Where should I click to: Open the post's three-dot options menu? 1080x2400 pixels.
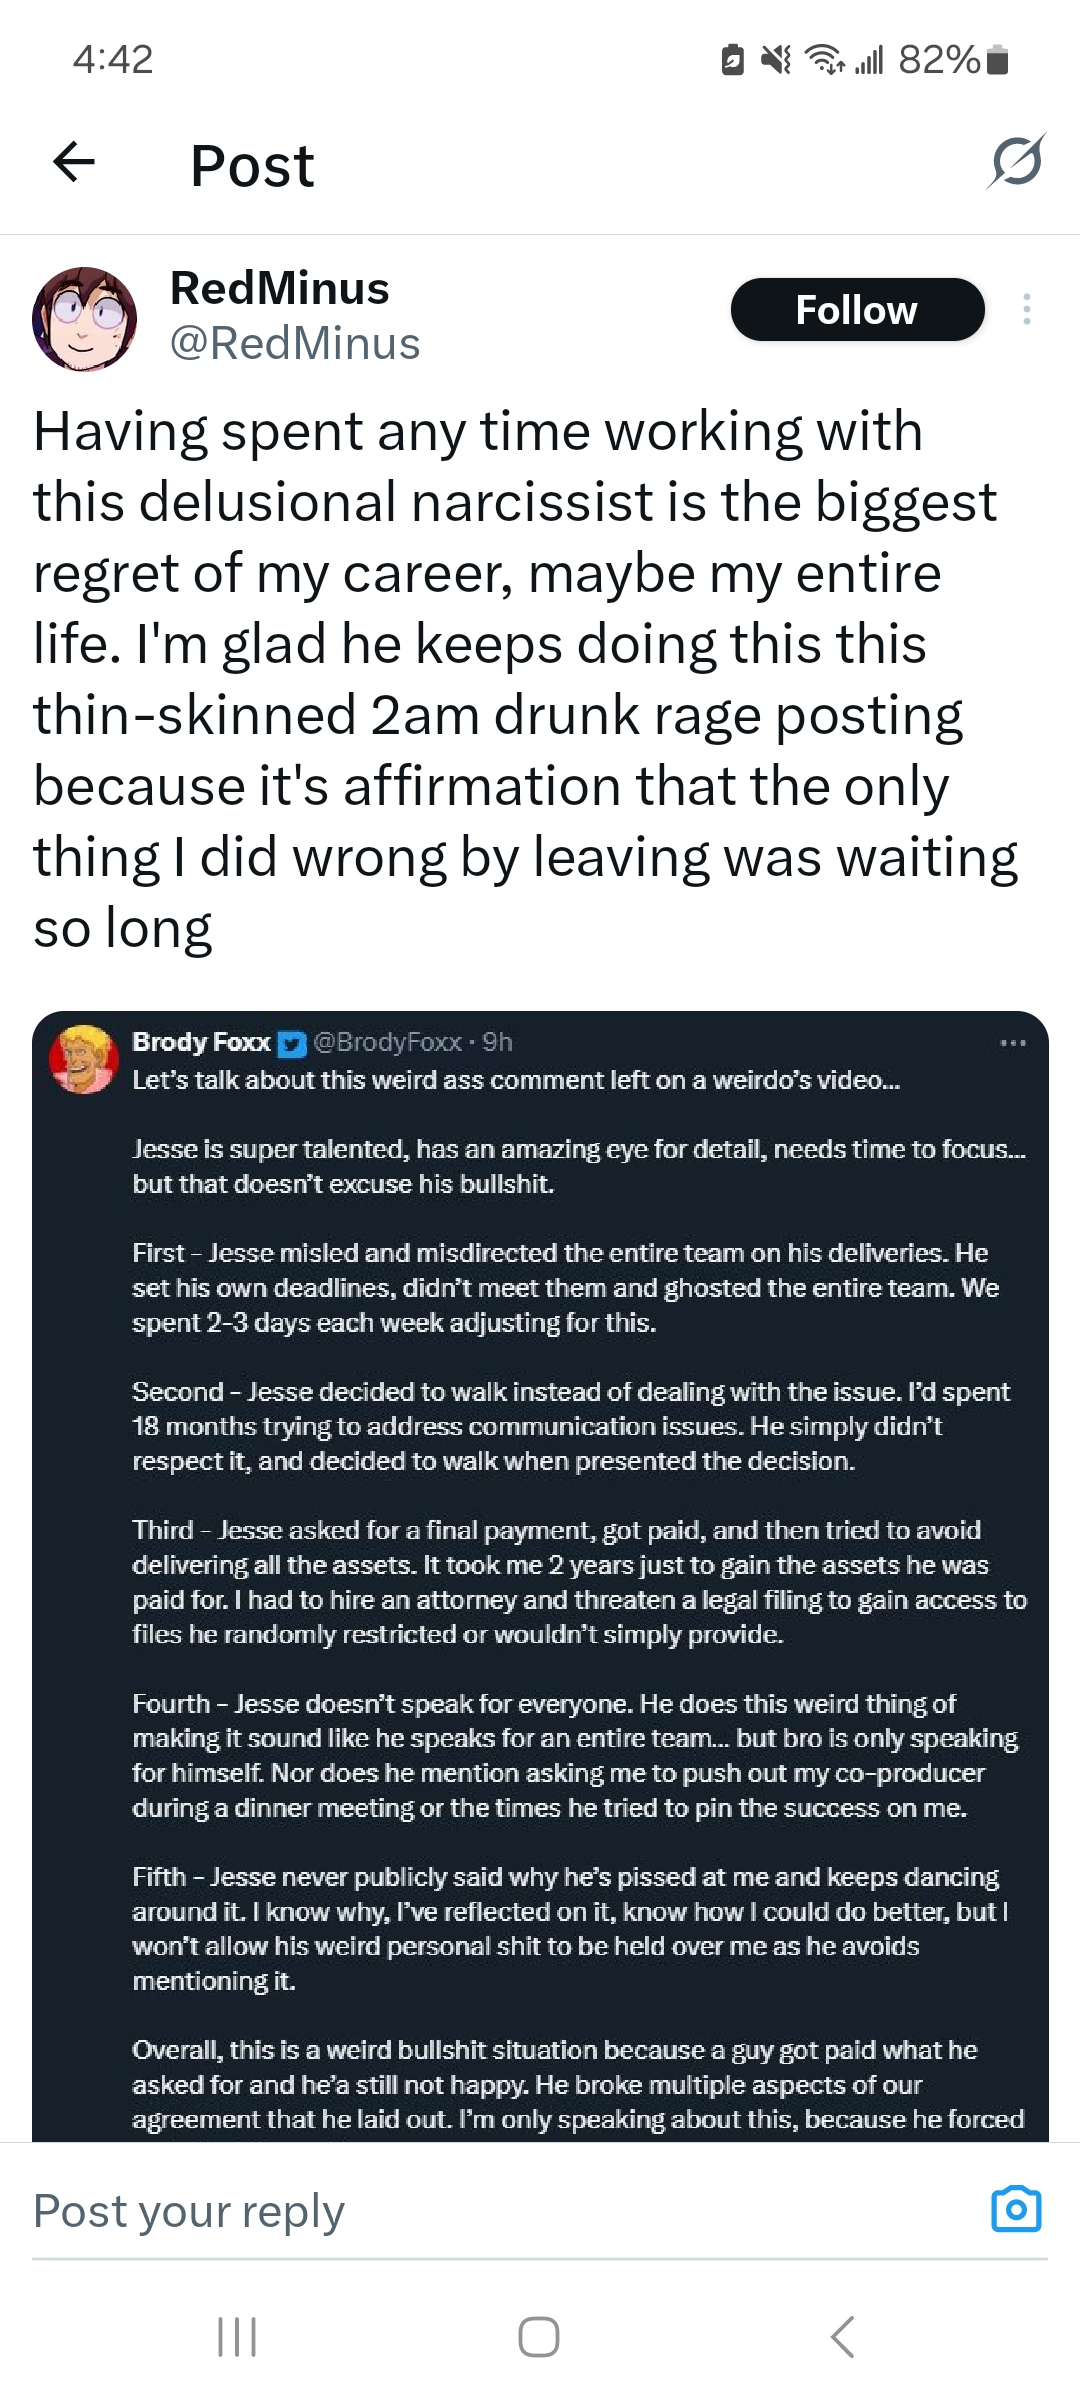[1026, 310]
